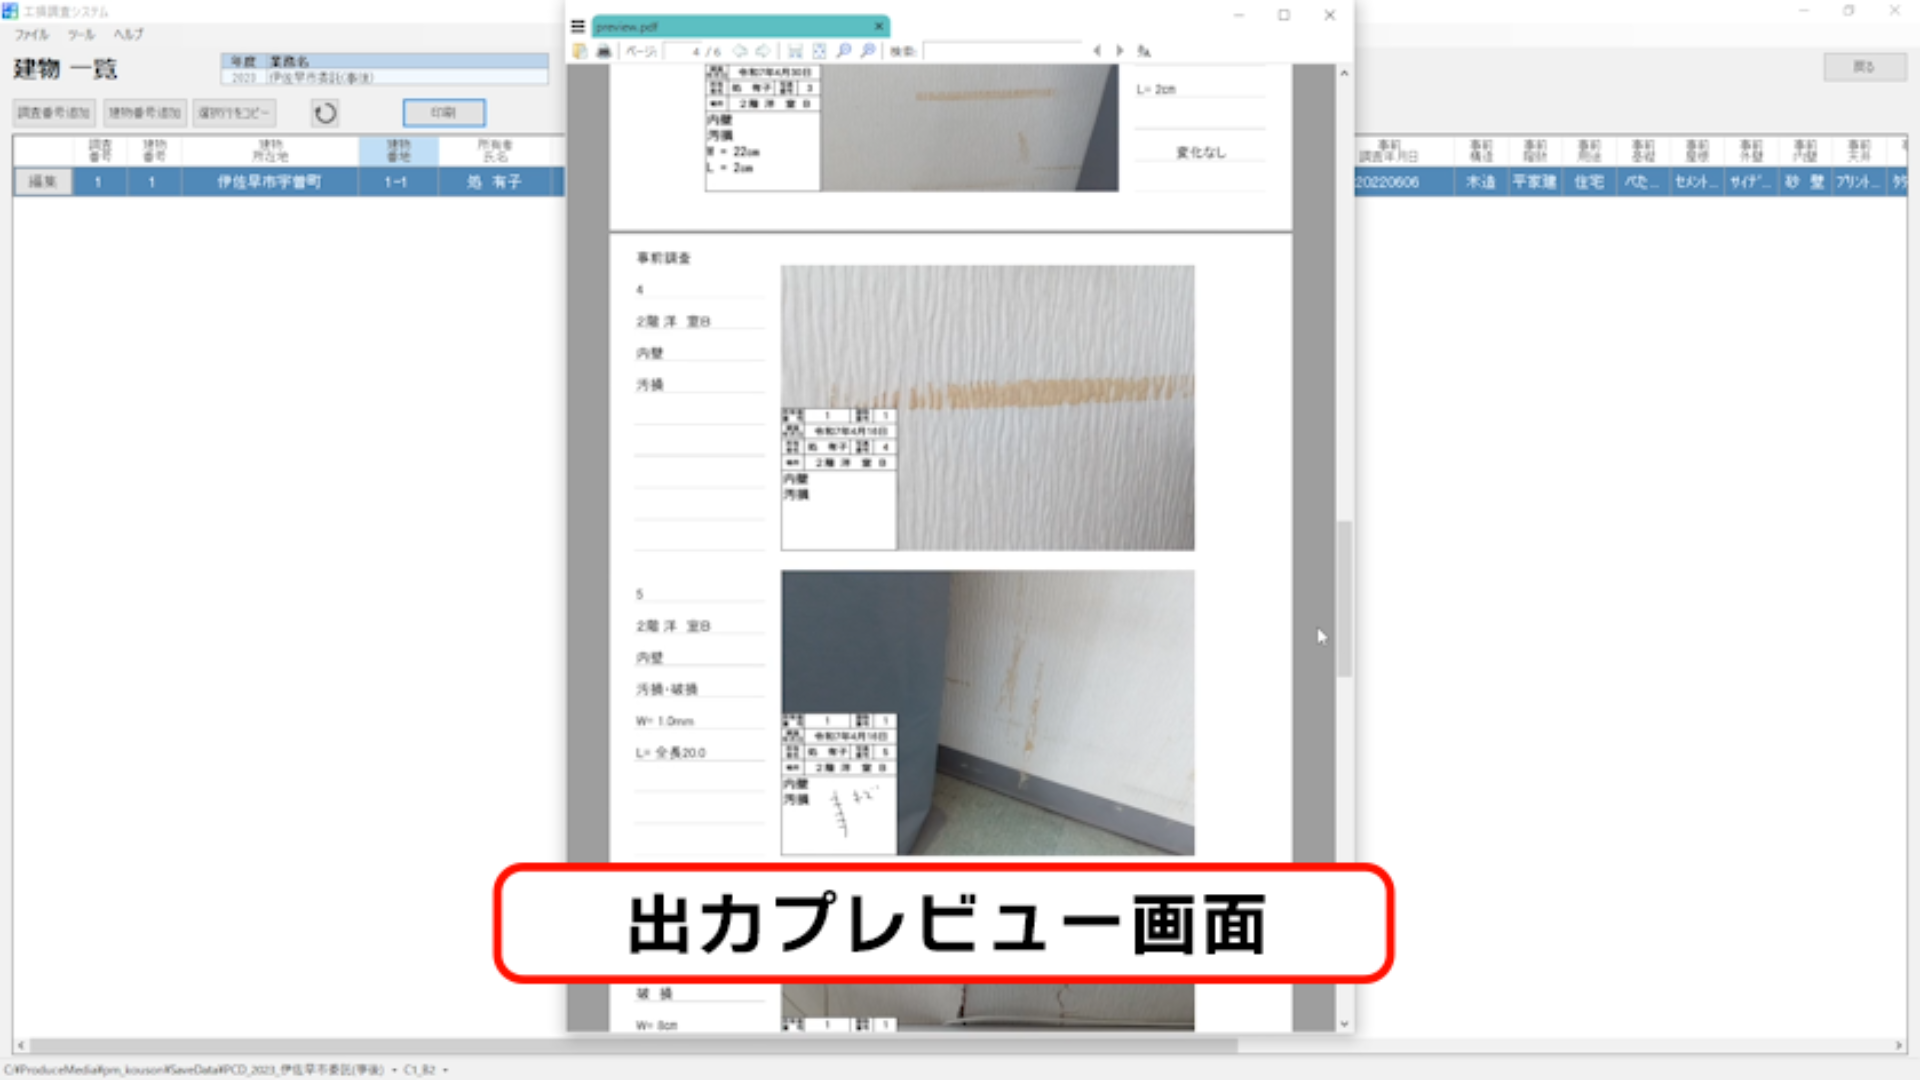Screen dimensions: 1920x1080
Task: Click the 選択行をコピー button
Action: pos(234,113)
